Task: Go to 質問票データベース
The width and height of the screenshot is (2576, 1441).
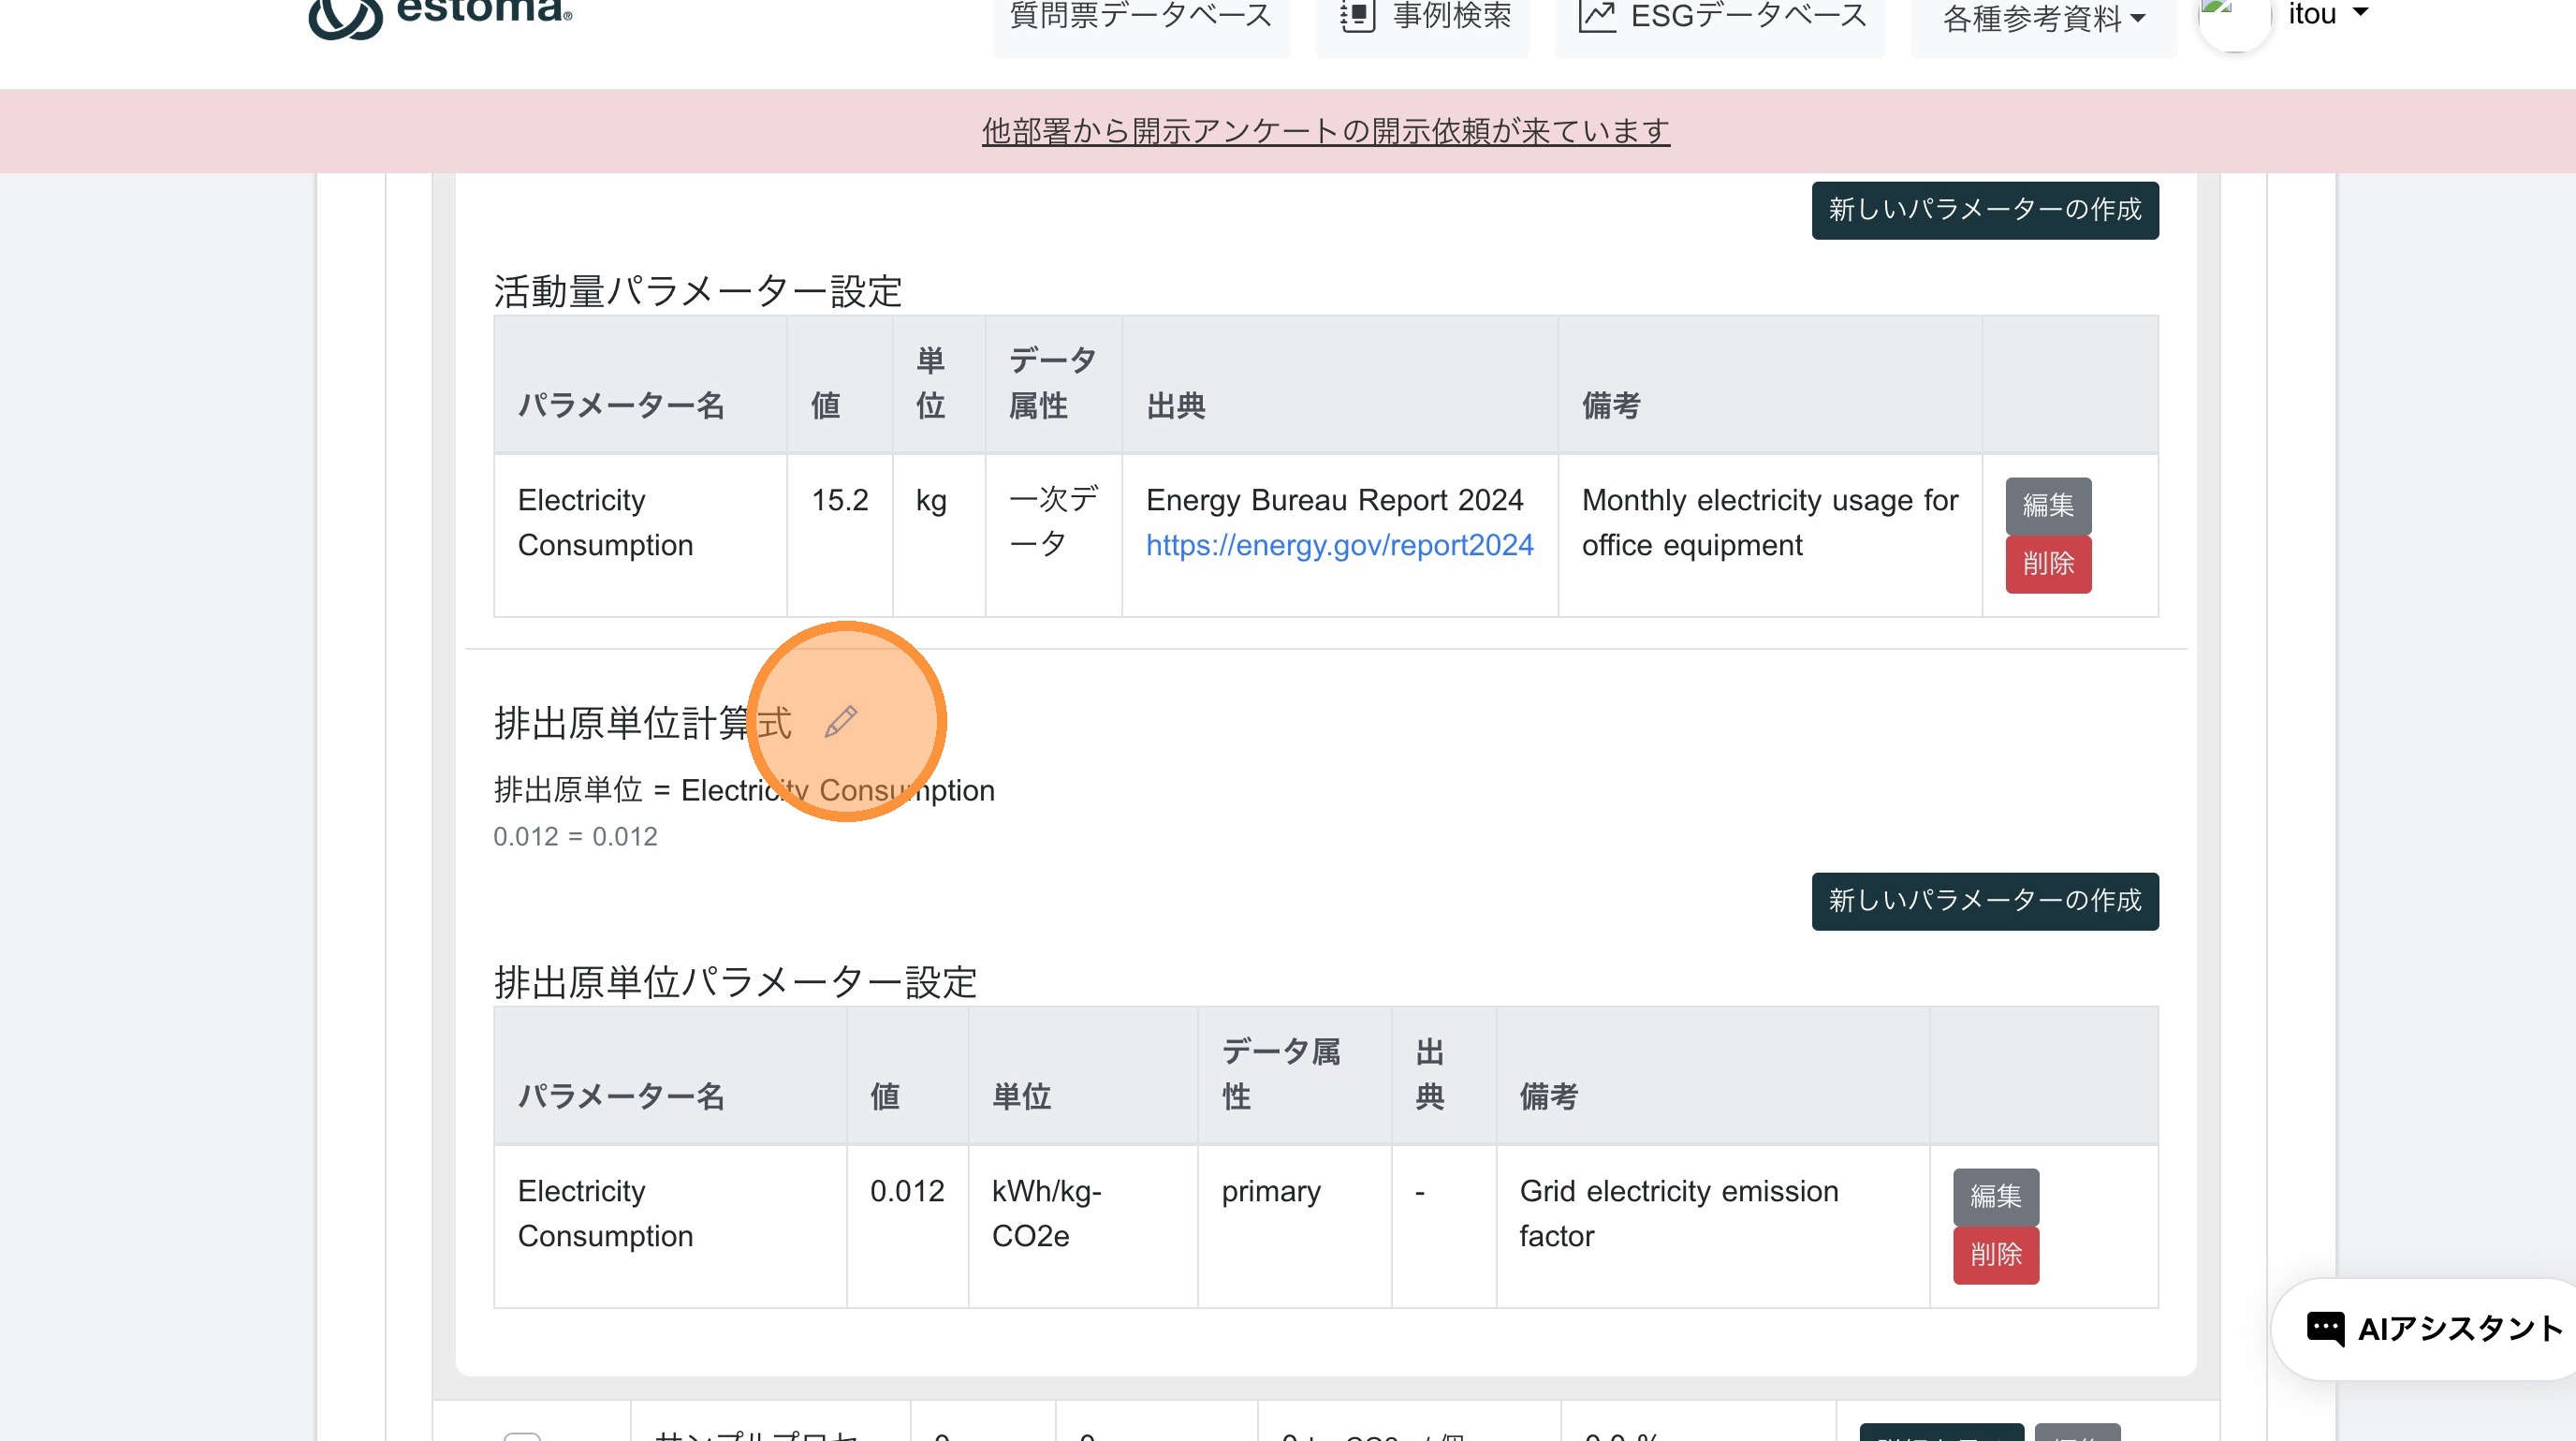Action: (x=1140, y=16)
